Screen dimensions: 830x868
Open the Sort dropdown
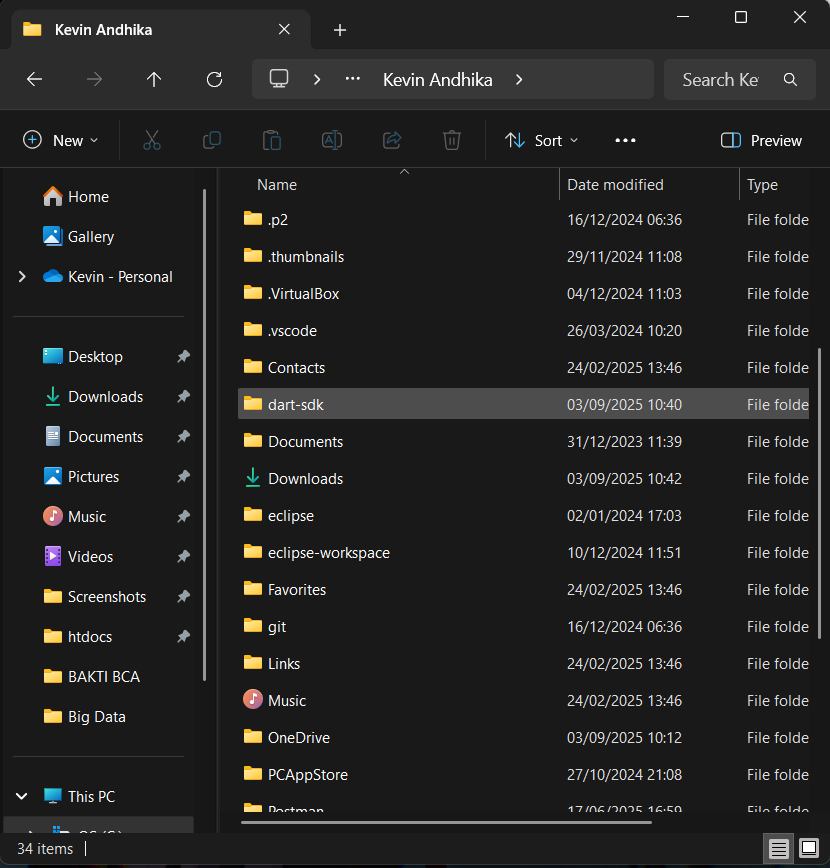pos(540,140)
